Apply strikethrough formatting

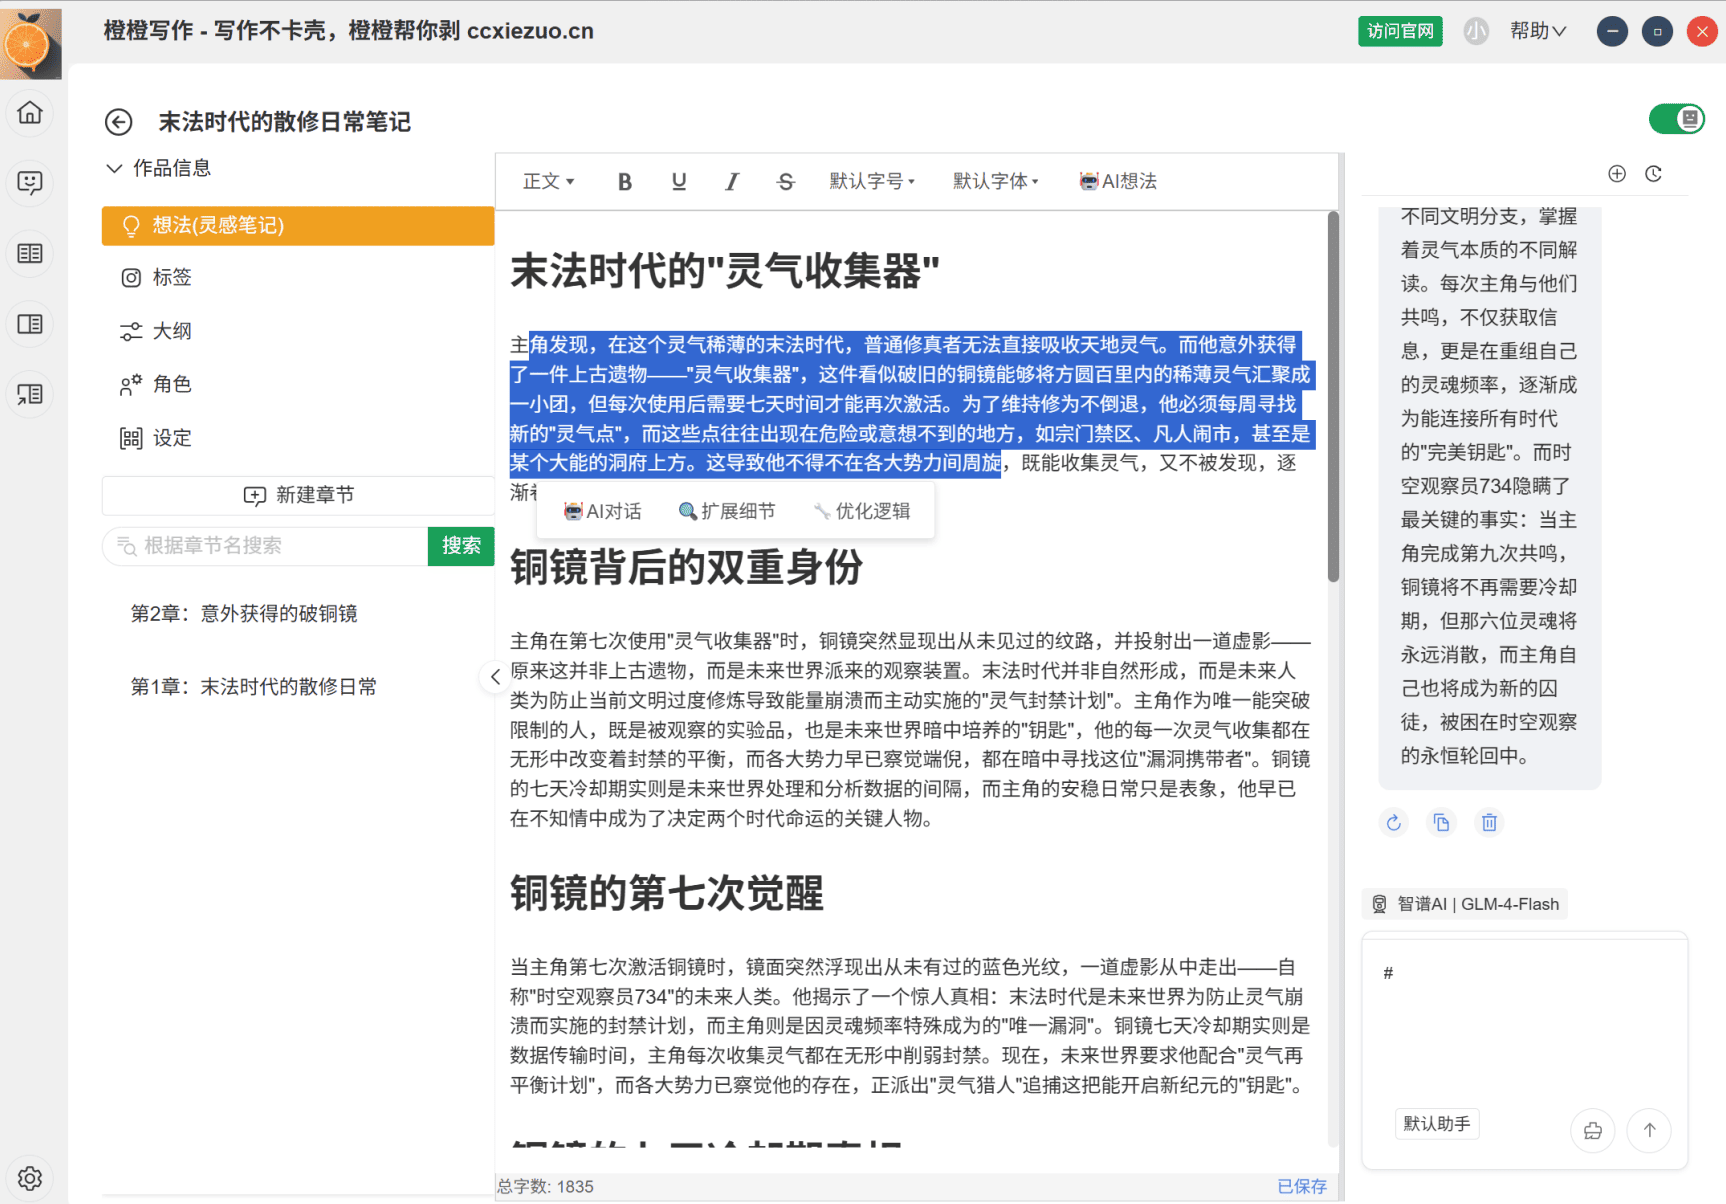coord(785,181)
